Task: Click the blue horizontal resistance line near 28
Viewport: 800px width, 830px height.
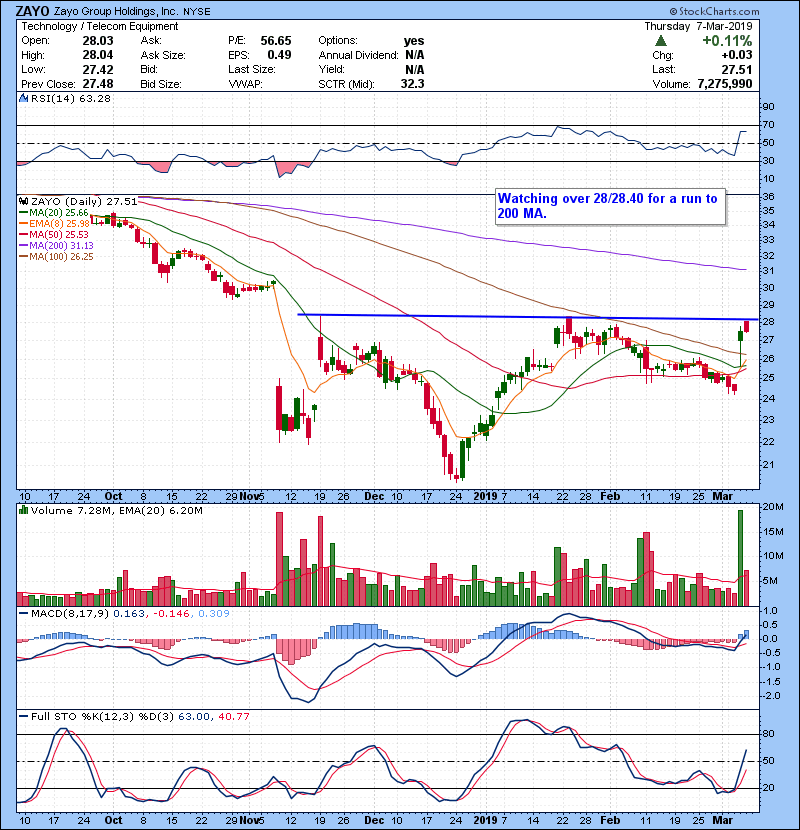Action: (528, 317)
